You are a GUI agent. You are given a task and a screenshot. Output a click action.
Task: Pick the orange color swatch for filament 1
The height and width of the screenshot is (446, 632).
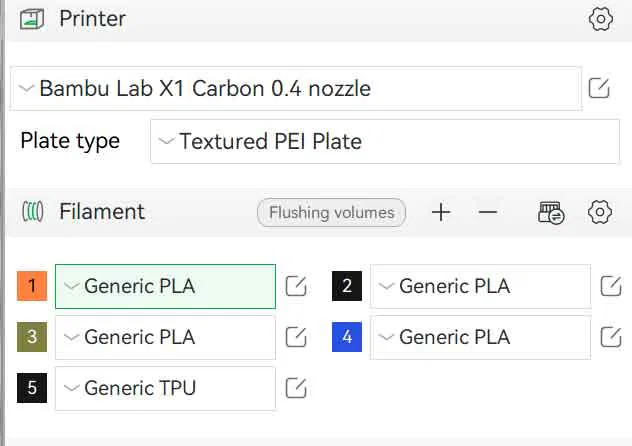(32, 287)
